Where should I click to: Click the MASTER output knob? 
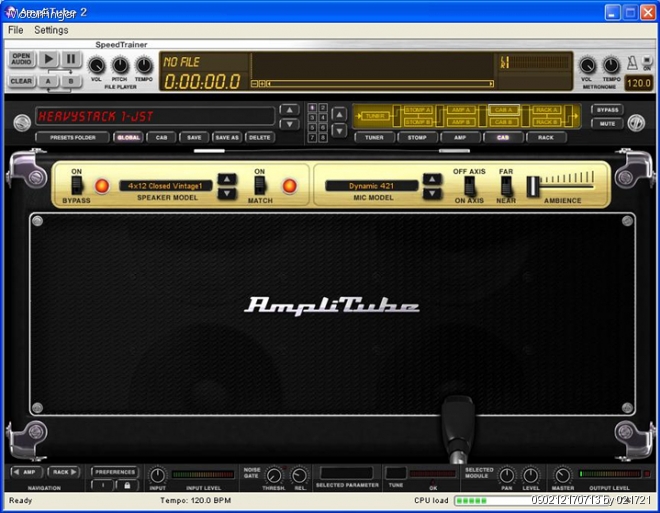point(562,475)
